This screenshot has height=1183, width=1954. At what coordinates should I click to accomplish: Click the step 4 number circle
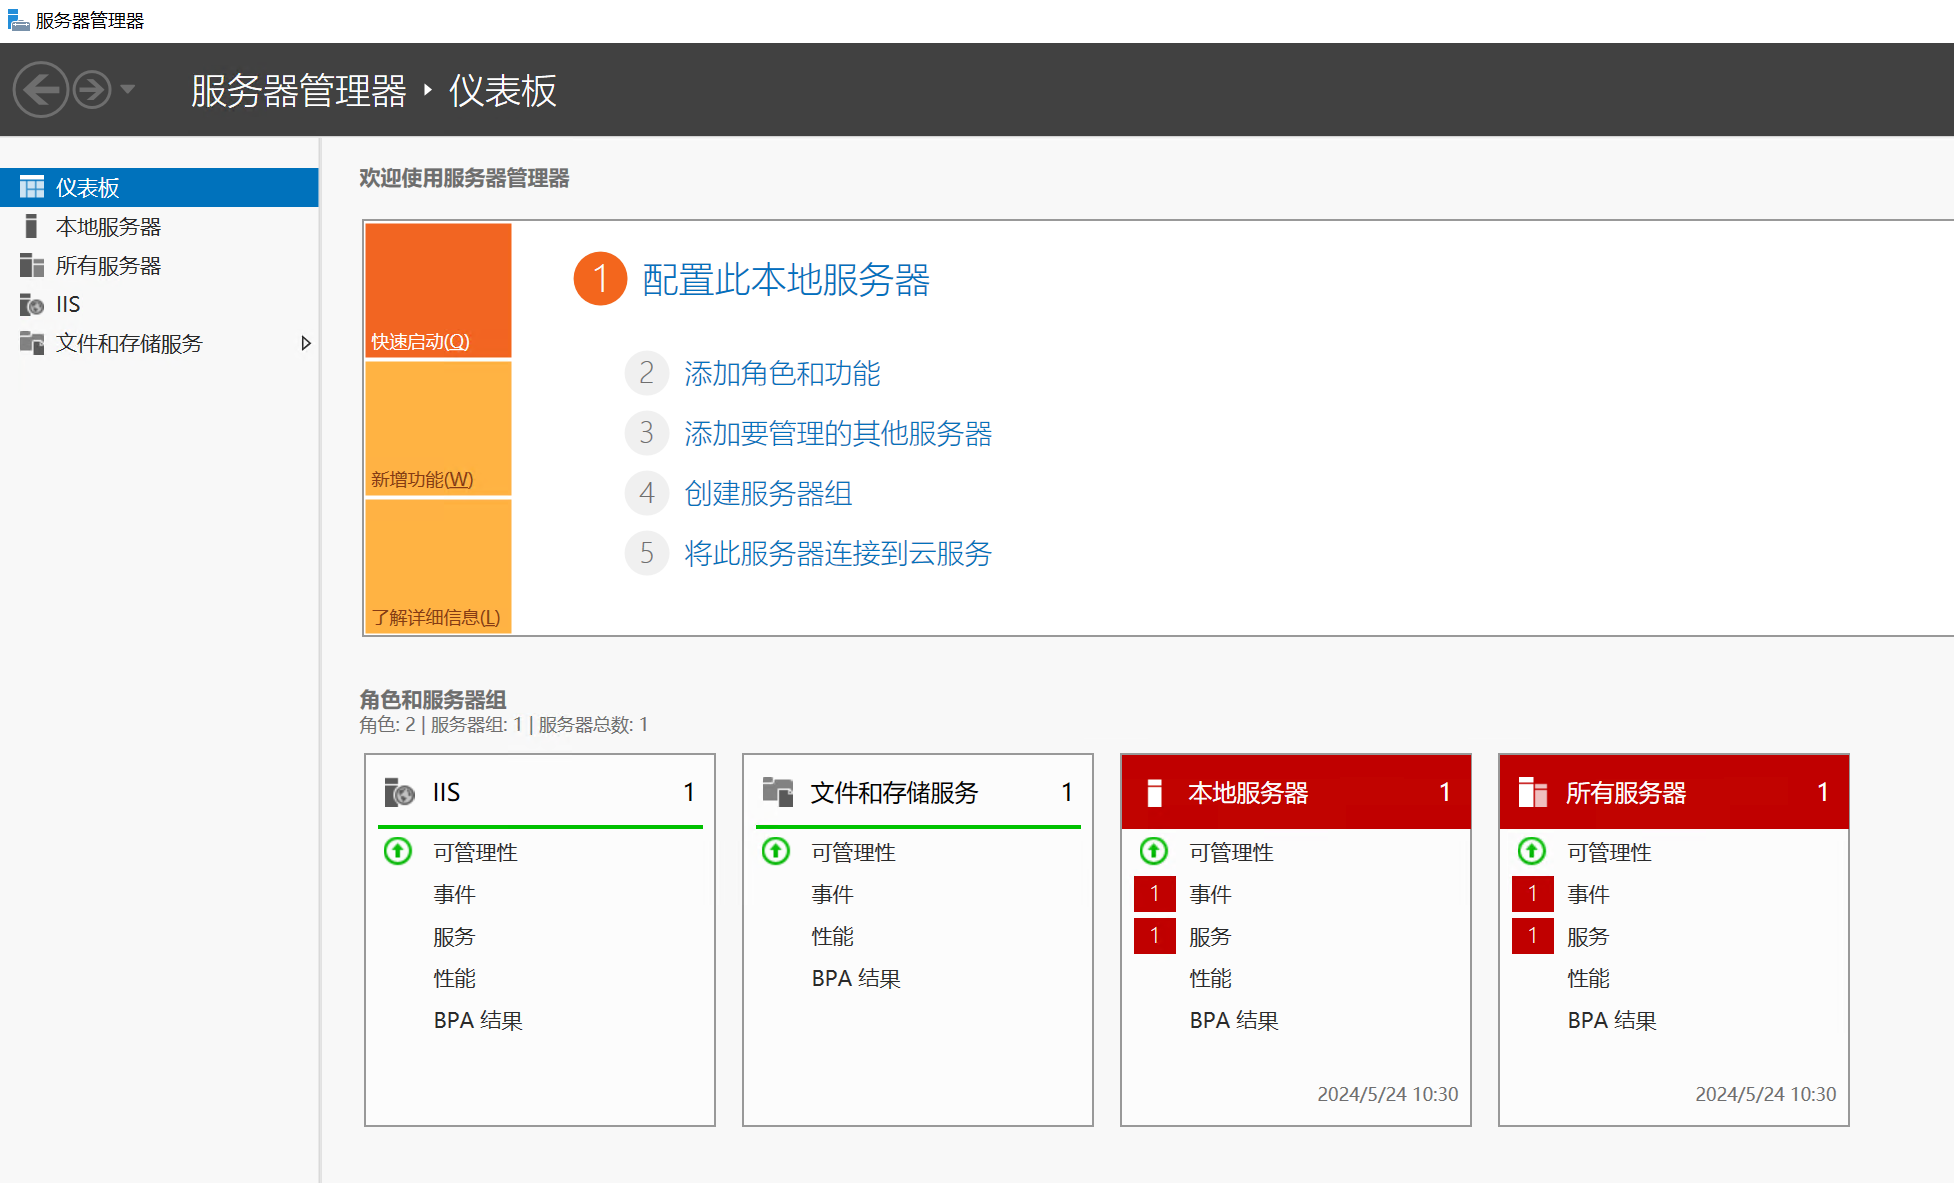[647, 493]
